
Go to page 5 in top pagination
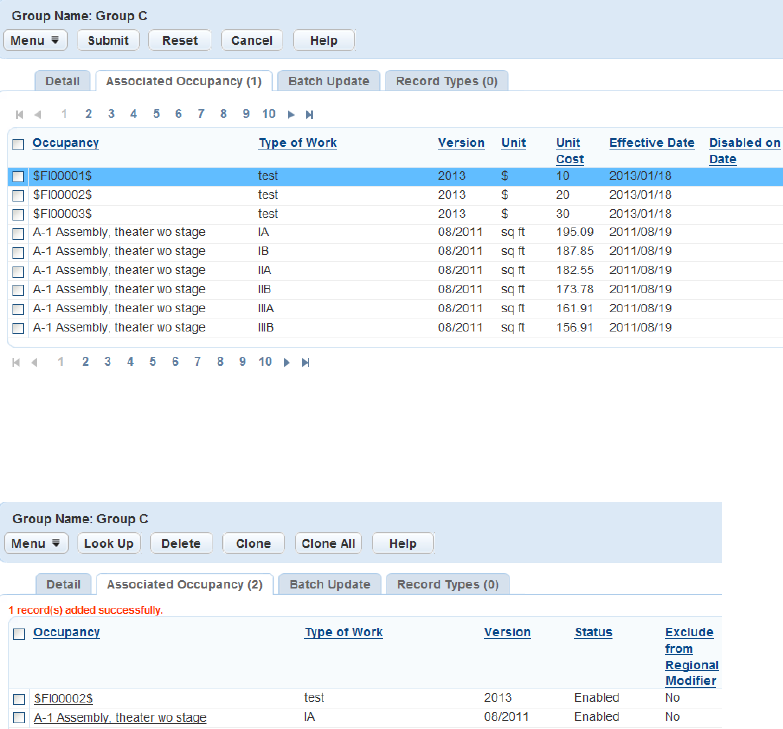(x=156, y=114)
